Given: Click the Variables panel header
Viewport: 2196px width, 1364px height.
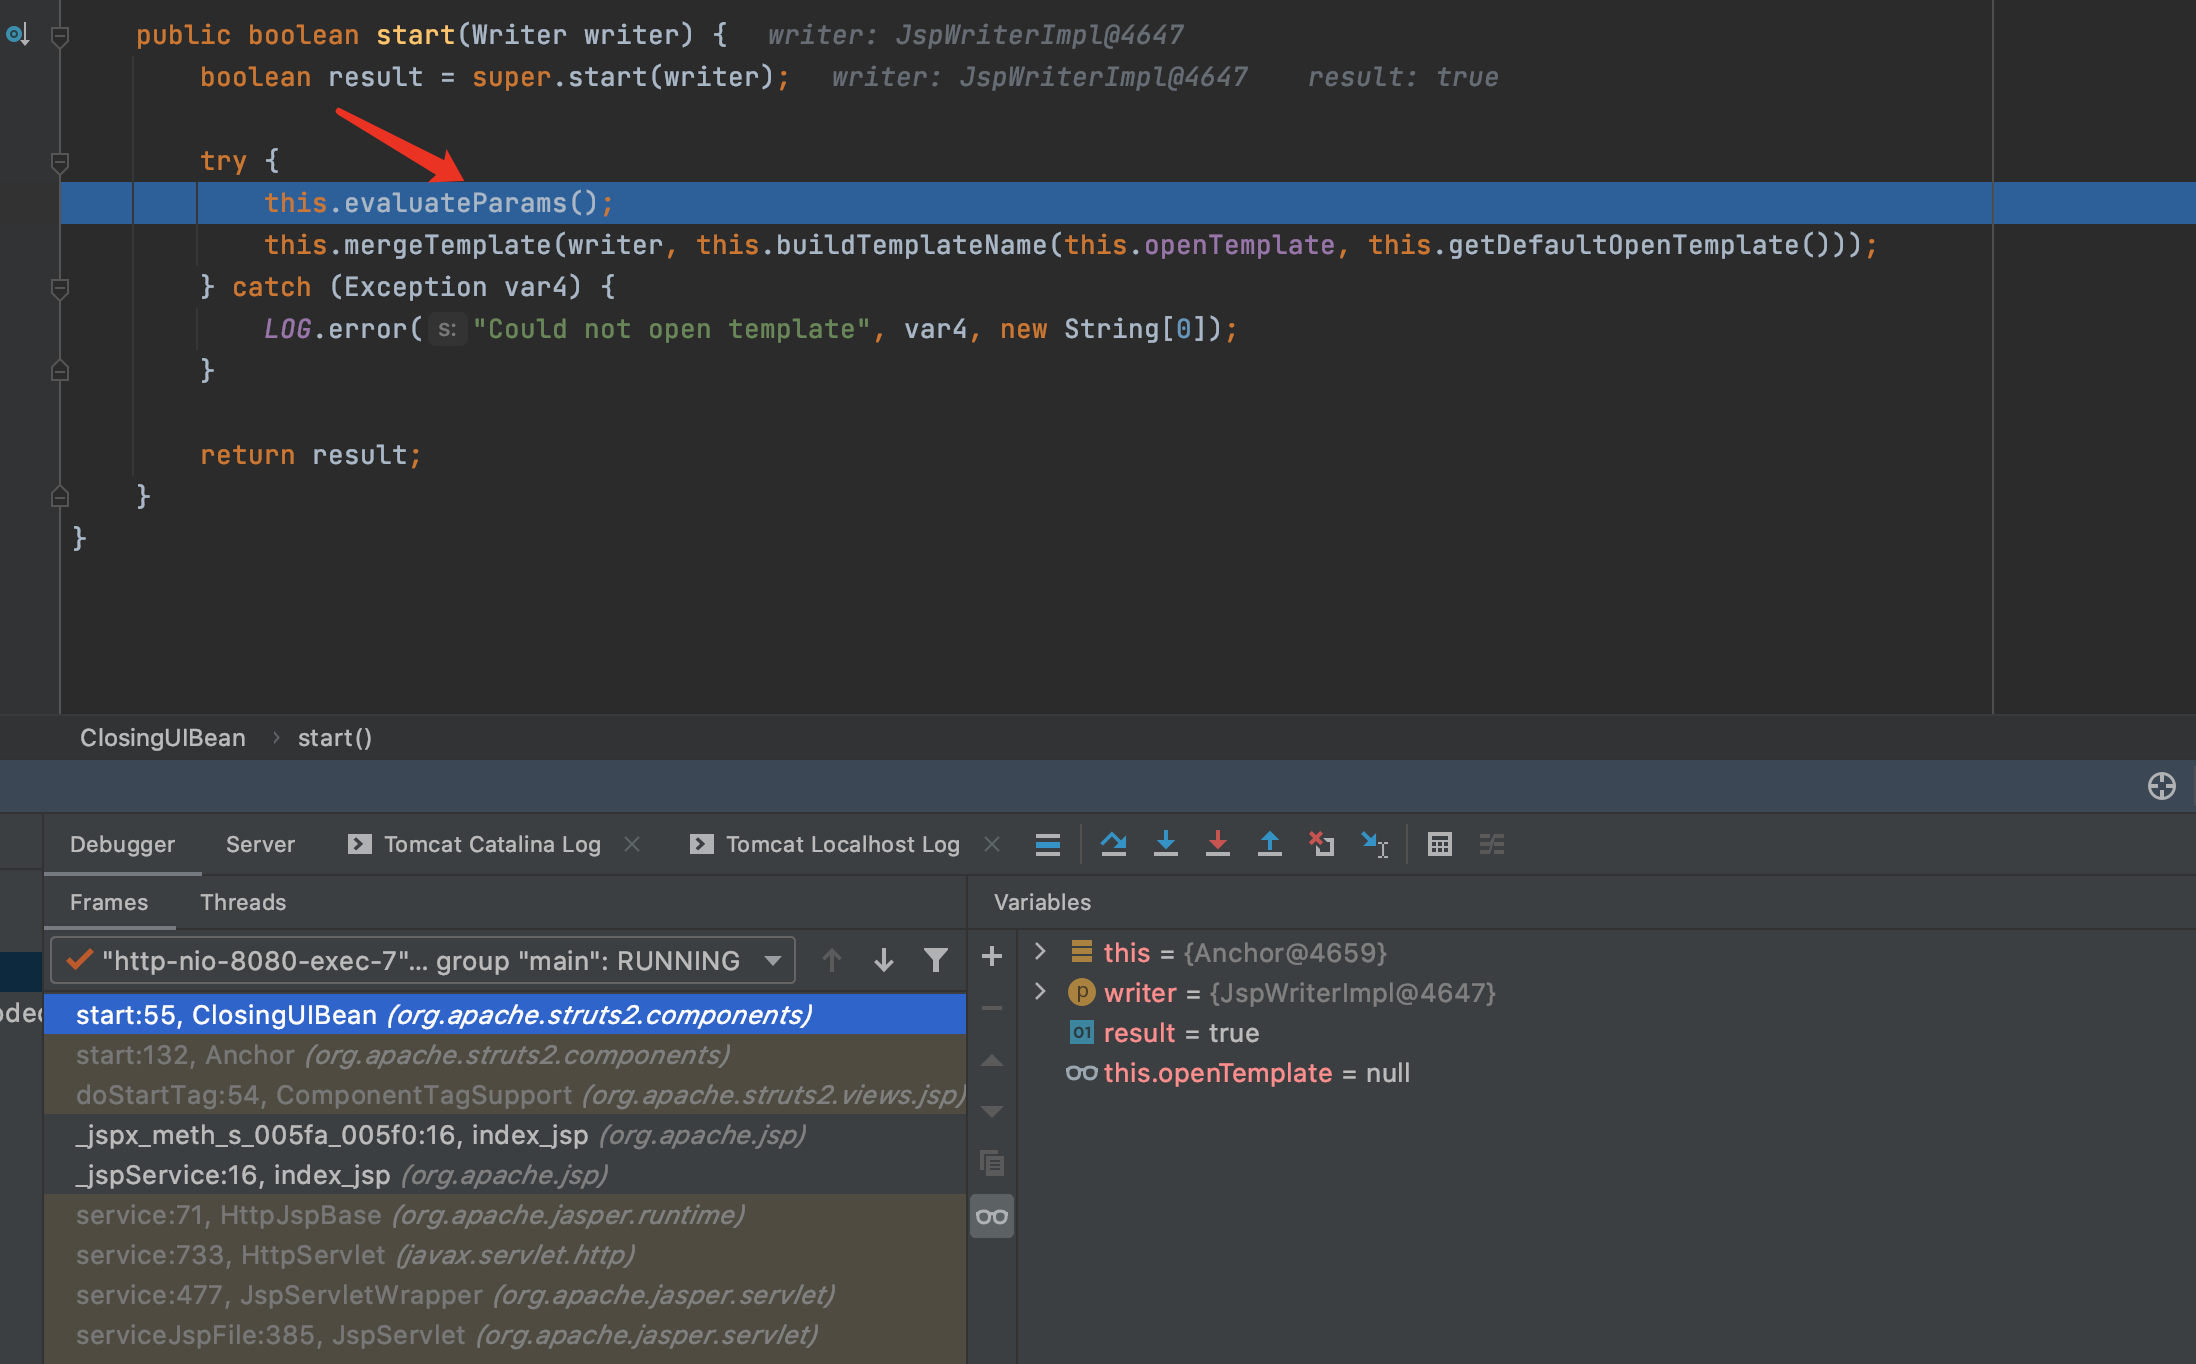Looking at the screenshot, I should click(1042, 902).
